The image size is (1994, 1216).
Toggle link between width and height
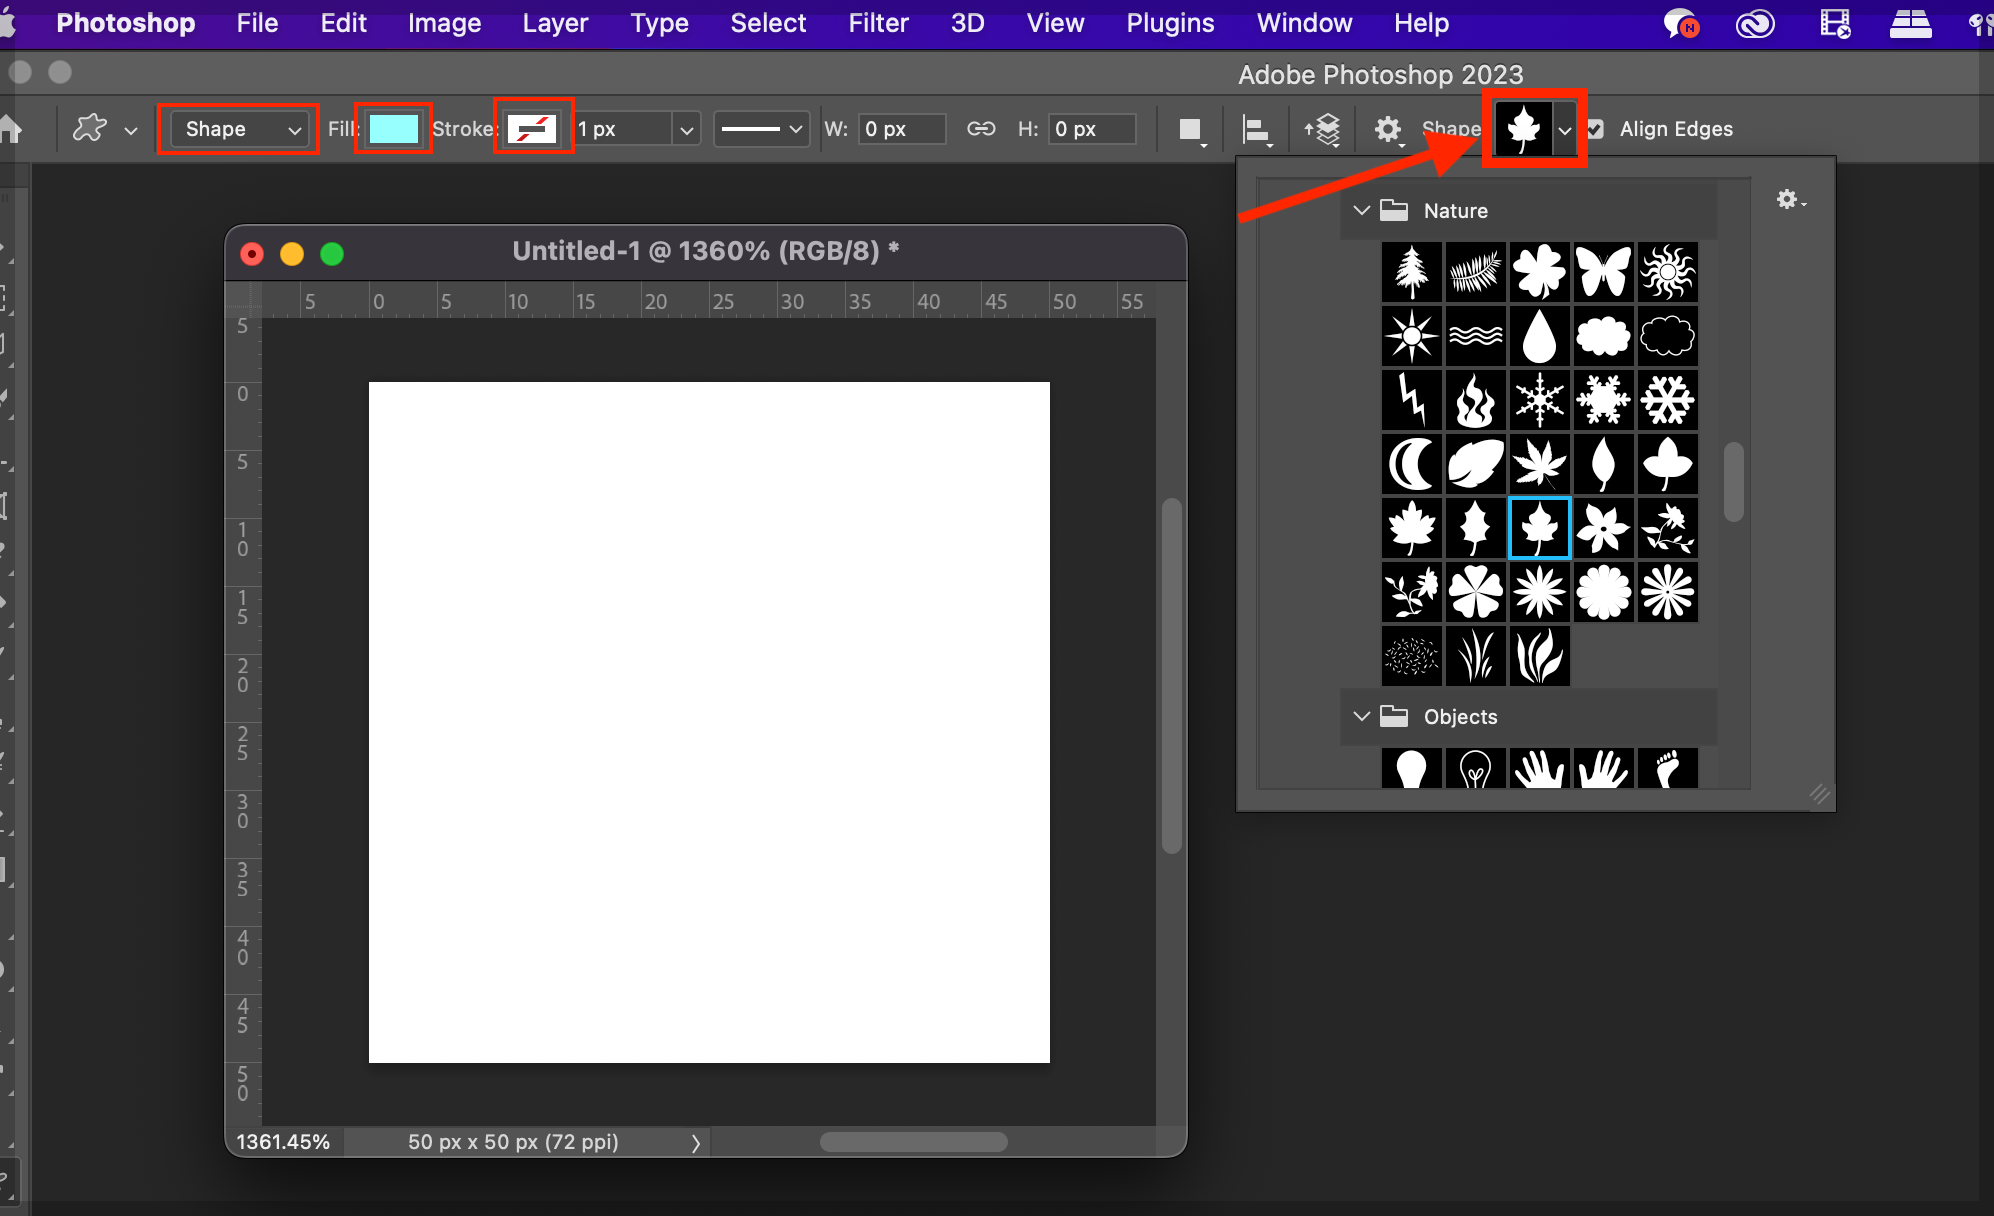[x=981, y=129]
